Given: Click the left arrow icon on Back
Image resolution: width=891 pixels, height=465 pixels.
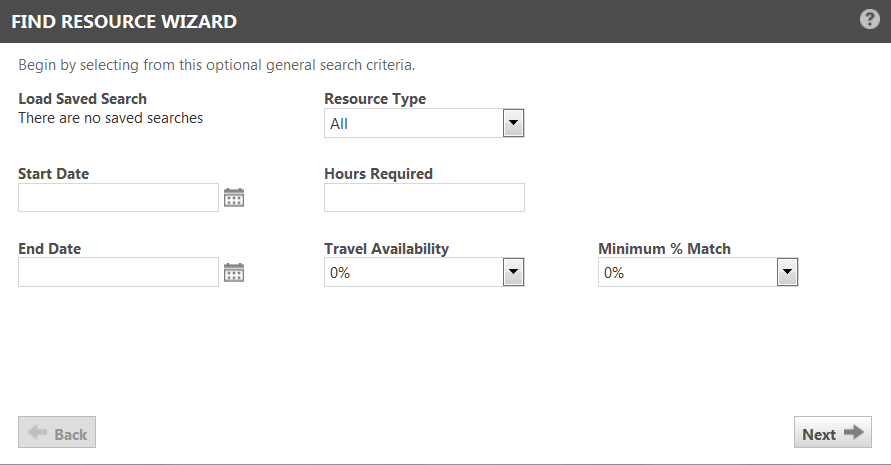Looking at the screenshot, I should [x=38, y=433].
